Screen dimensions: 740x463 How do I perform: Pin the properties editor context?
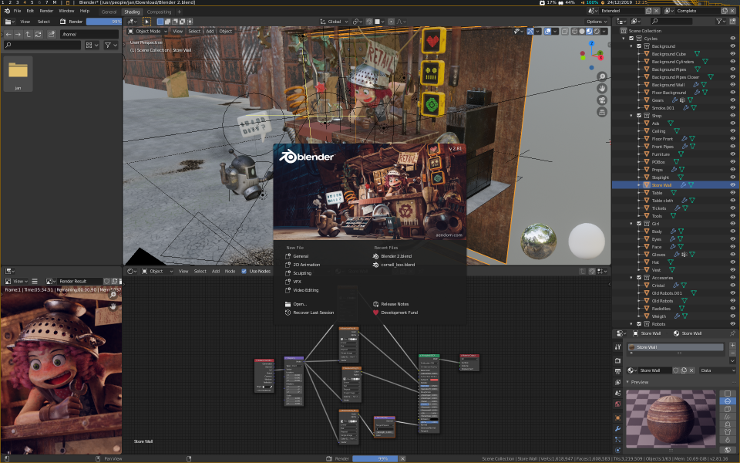[732, 333]
